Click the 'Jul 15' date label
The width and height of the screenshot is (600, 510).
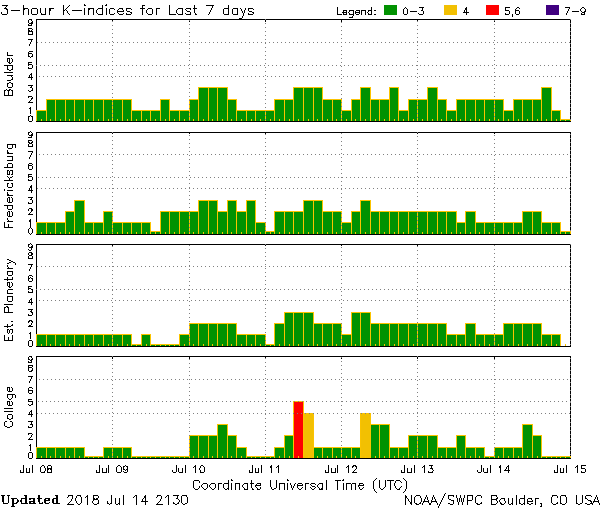(x=570, y=469)
